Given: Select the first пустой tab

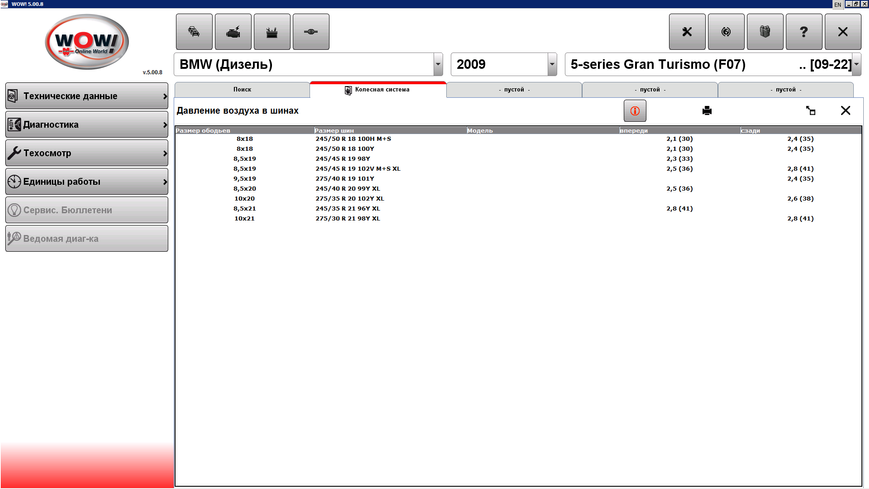Looking at the screenshot, I should point(514,90).
